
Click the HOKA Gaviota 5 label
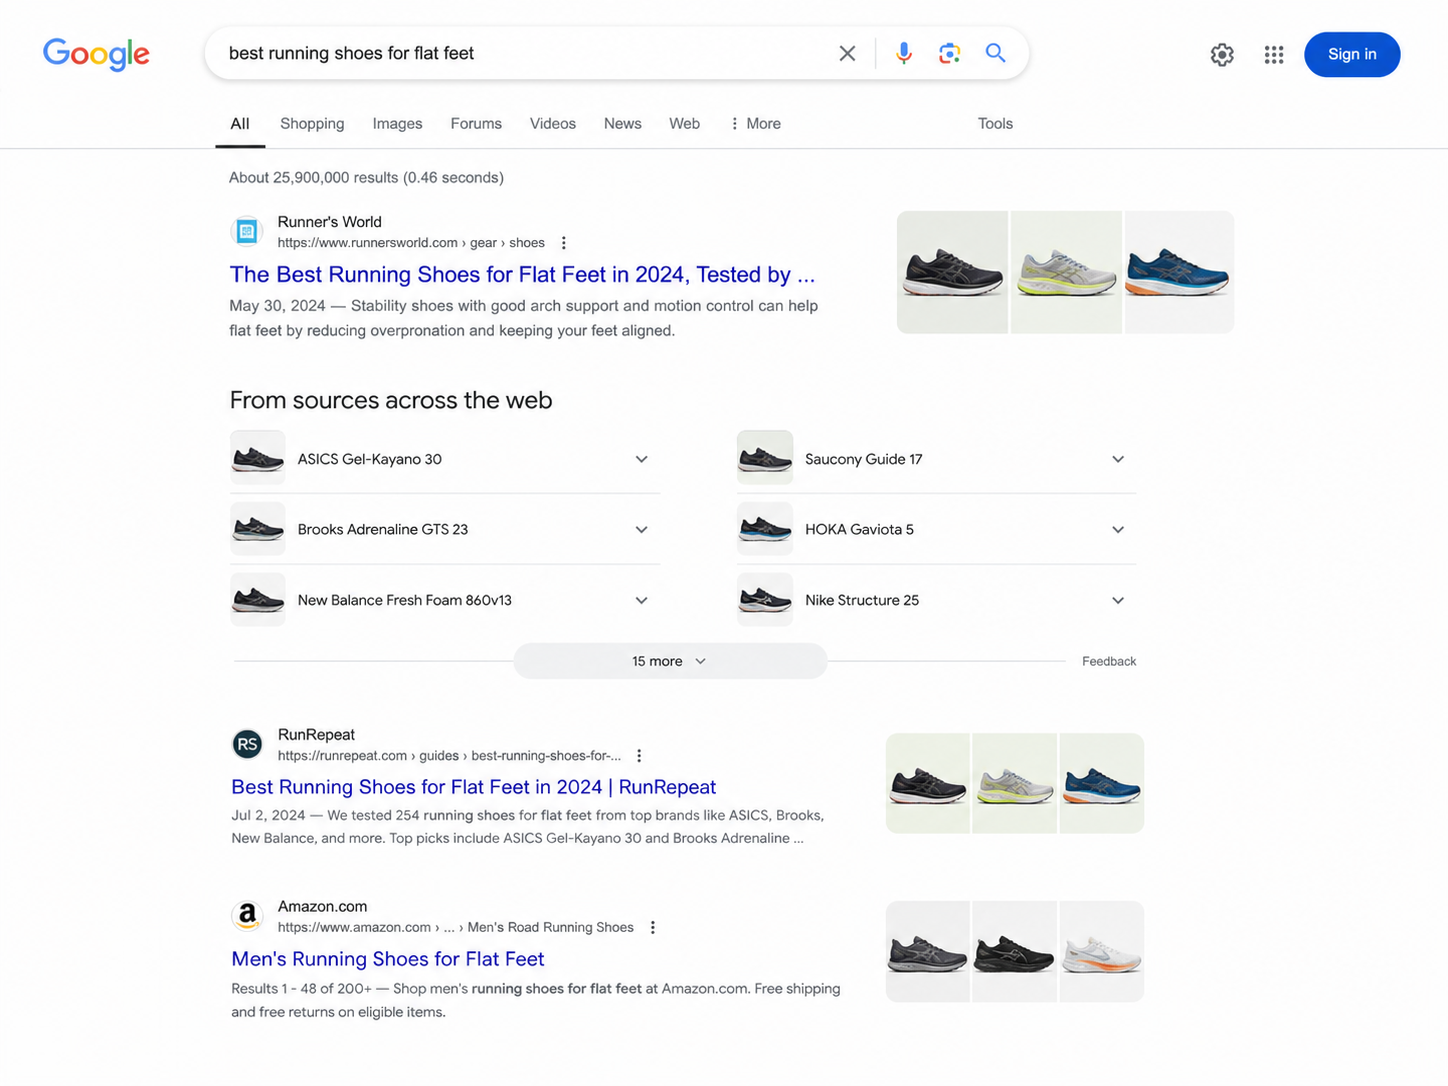pyautogui.click(x=859, y=530)
